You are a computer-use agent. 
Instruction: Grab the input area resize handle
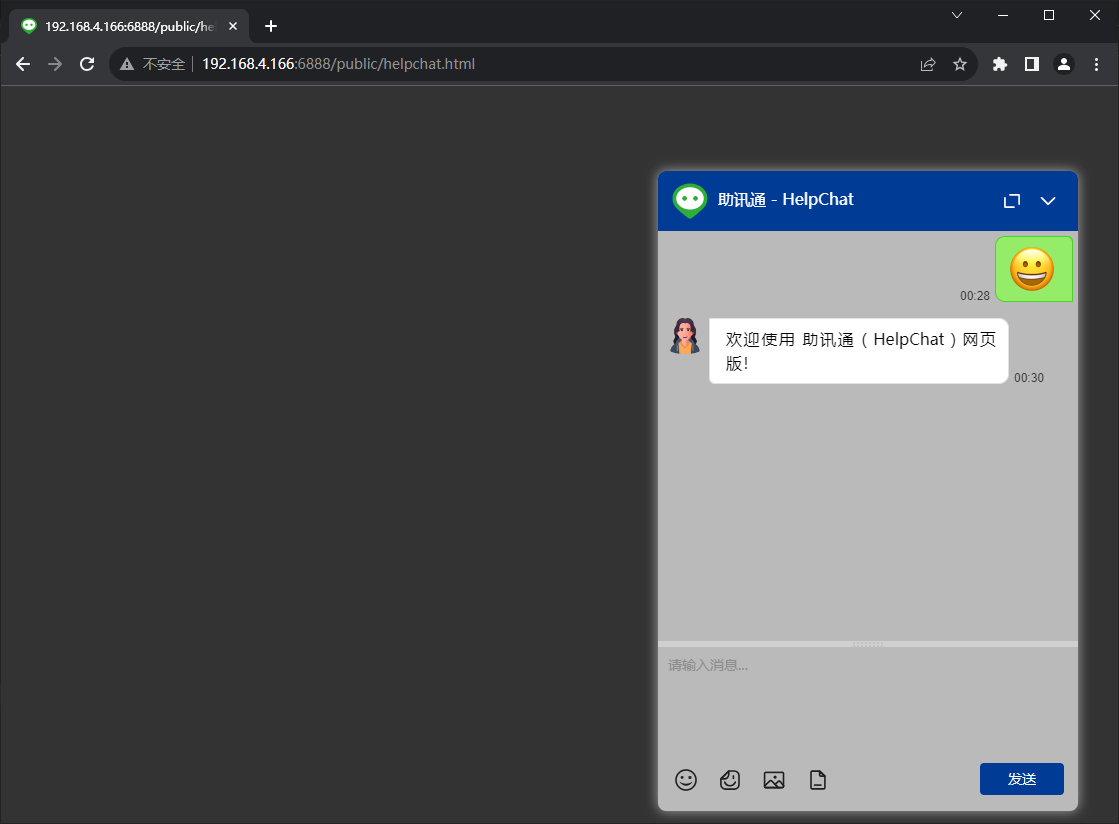point(868,644)
